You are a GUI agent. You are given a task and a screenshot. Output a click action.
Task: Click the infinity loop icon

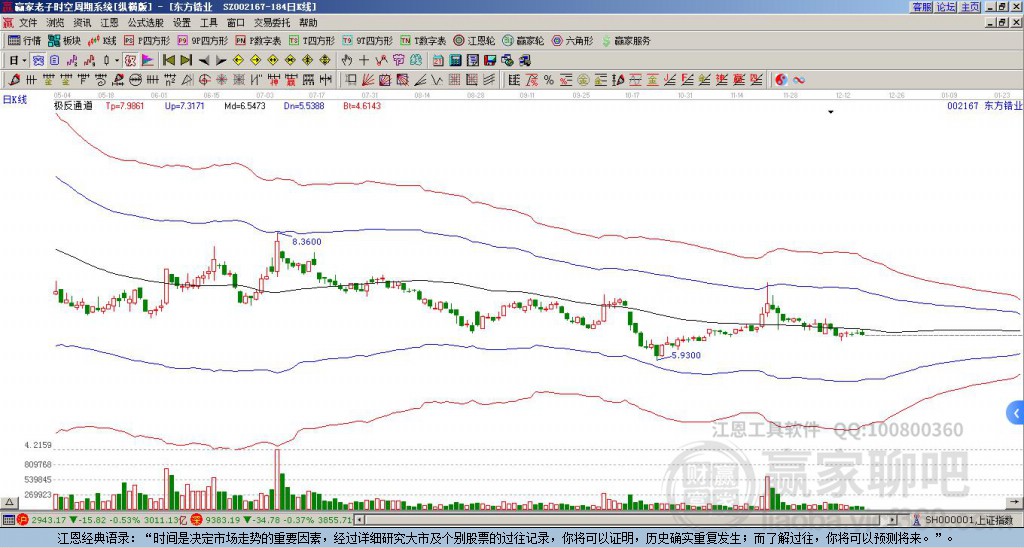pyautogui.click(x=798, y=80)
